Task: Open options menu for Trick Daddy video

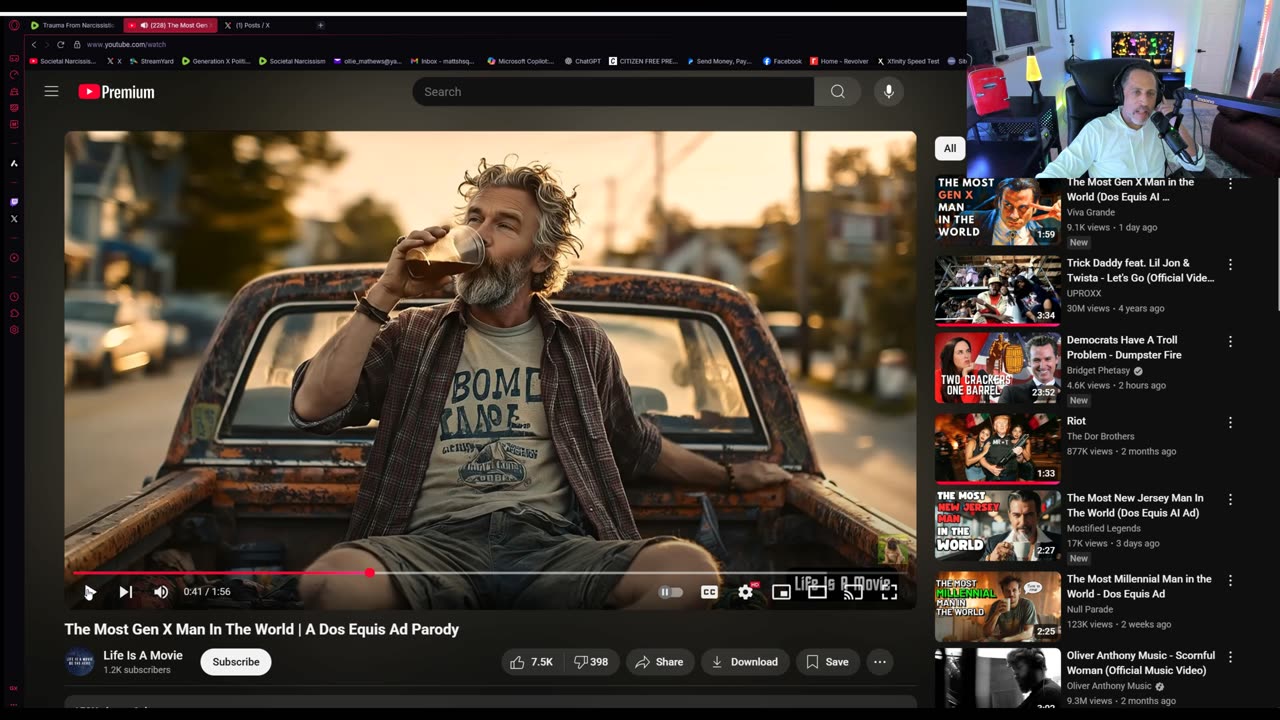Action: (x=1230, y=265)
